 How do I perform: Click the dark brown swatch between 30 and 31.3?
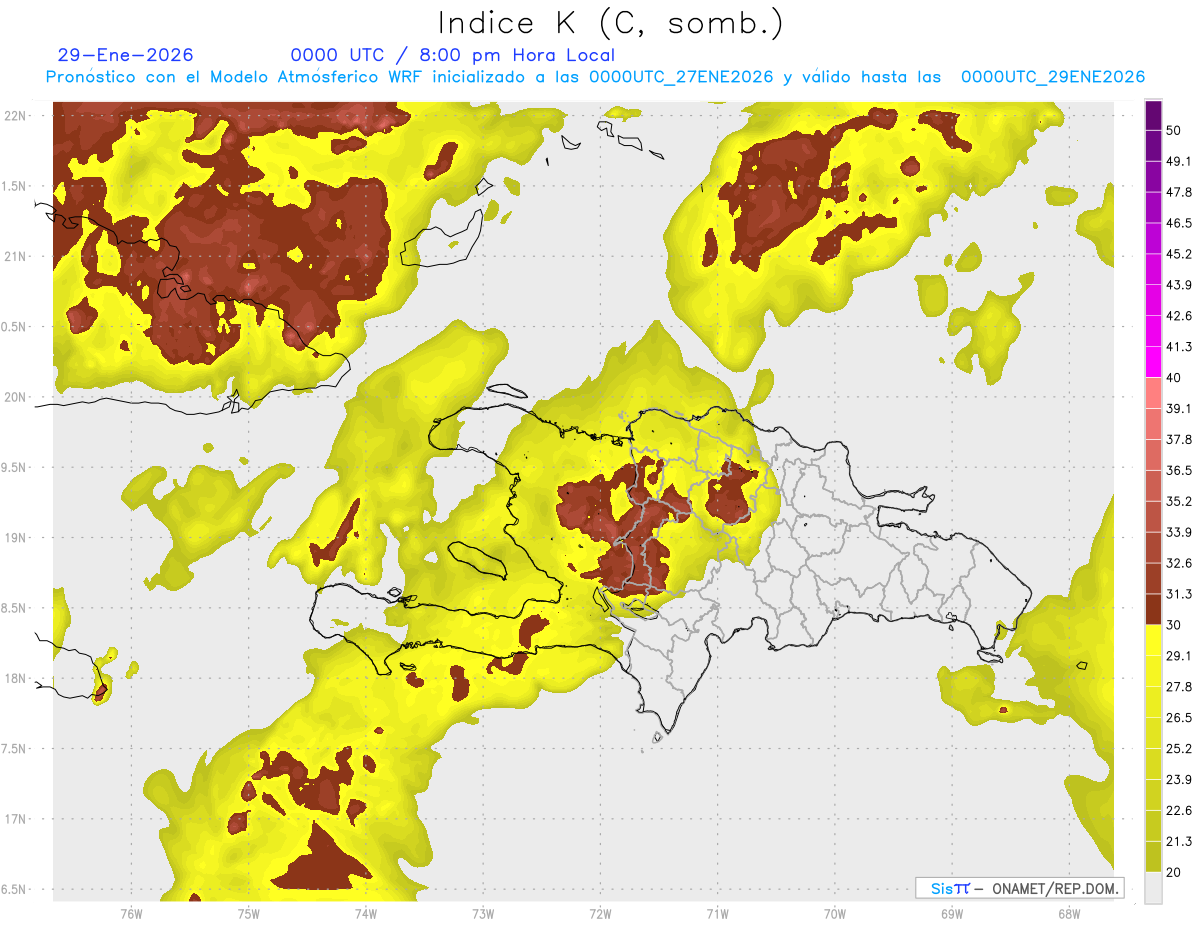point(1153,609)
